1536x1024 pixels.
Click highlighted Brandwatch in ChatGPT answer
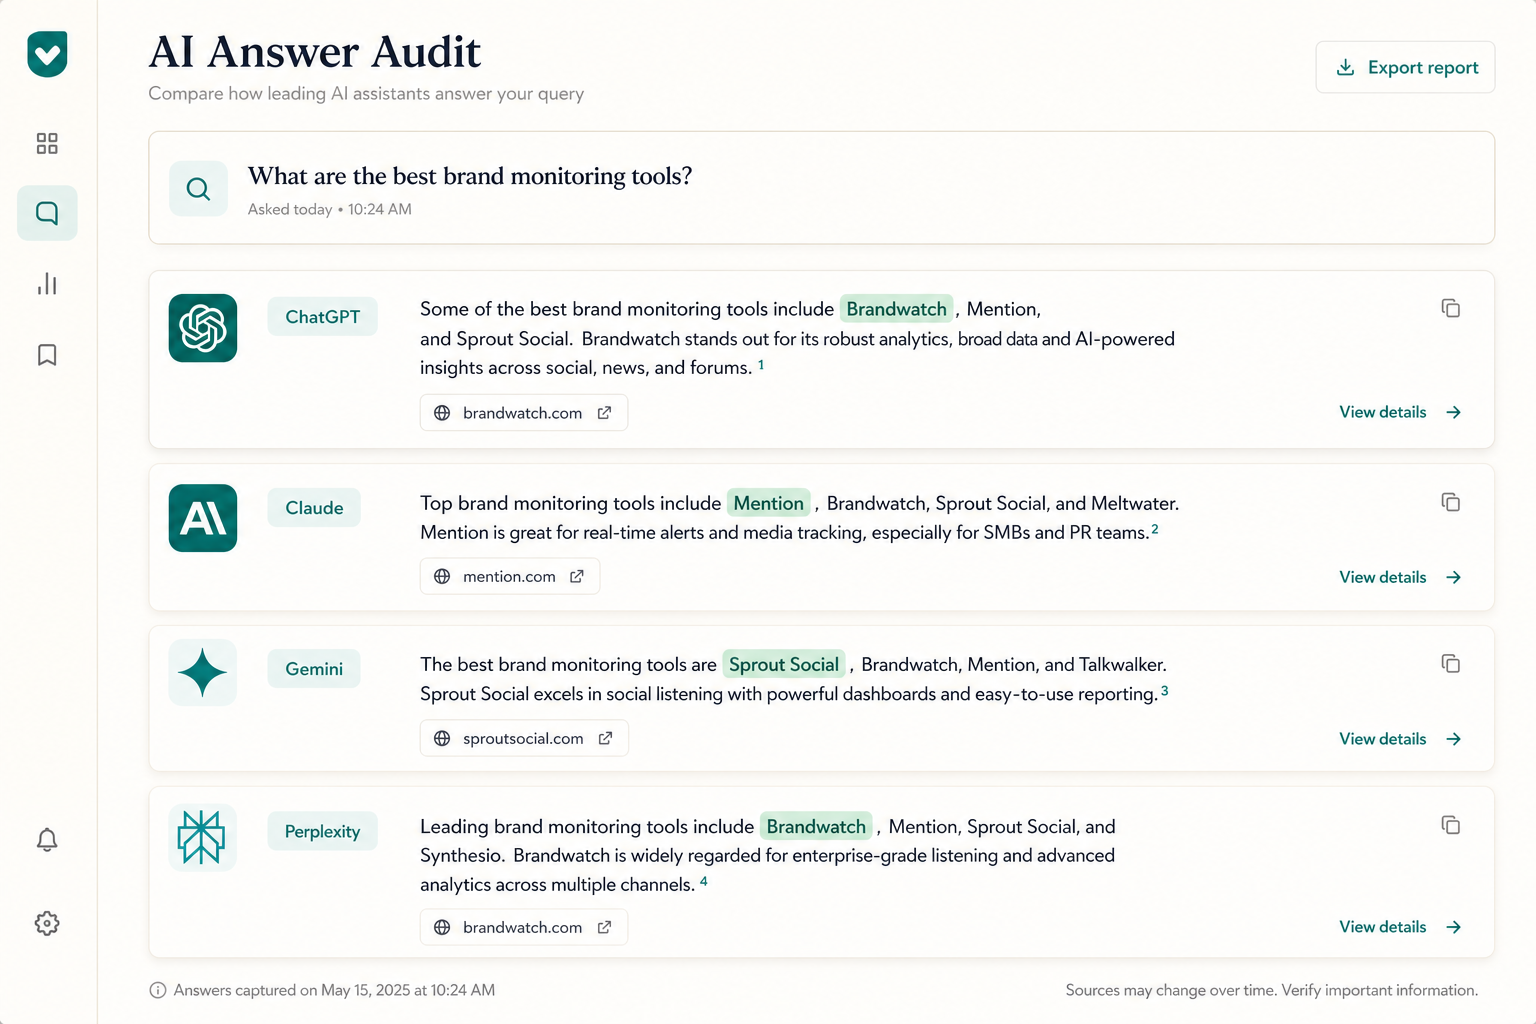(896, 309)
